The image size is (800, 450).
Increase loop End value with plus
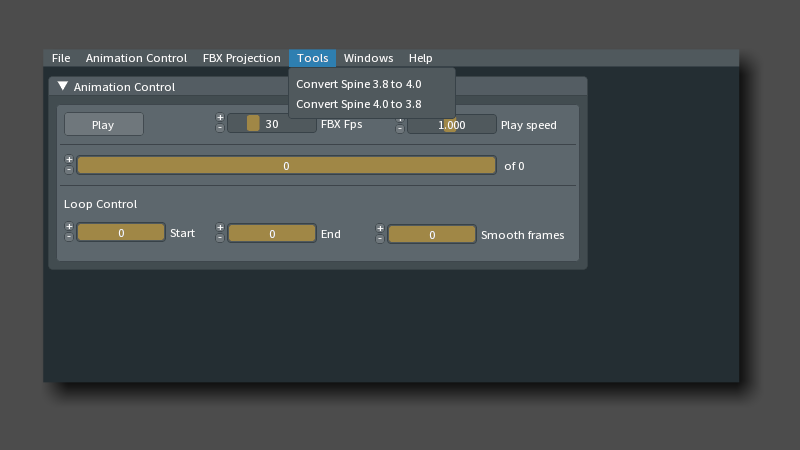[x=220, y=228]
